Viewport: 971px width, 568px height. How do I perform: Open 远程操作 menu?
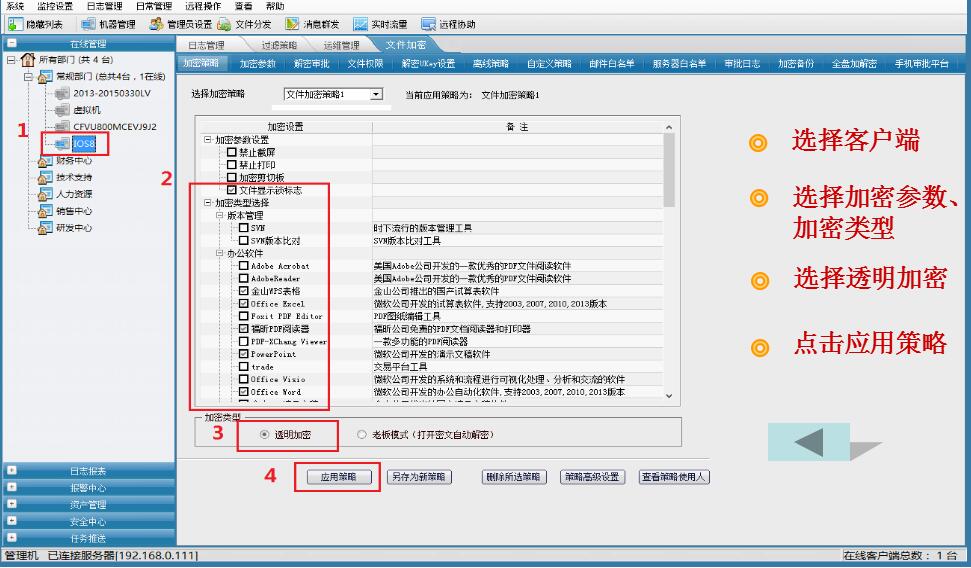tap(203, 6)
